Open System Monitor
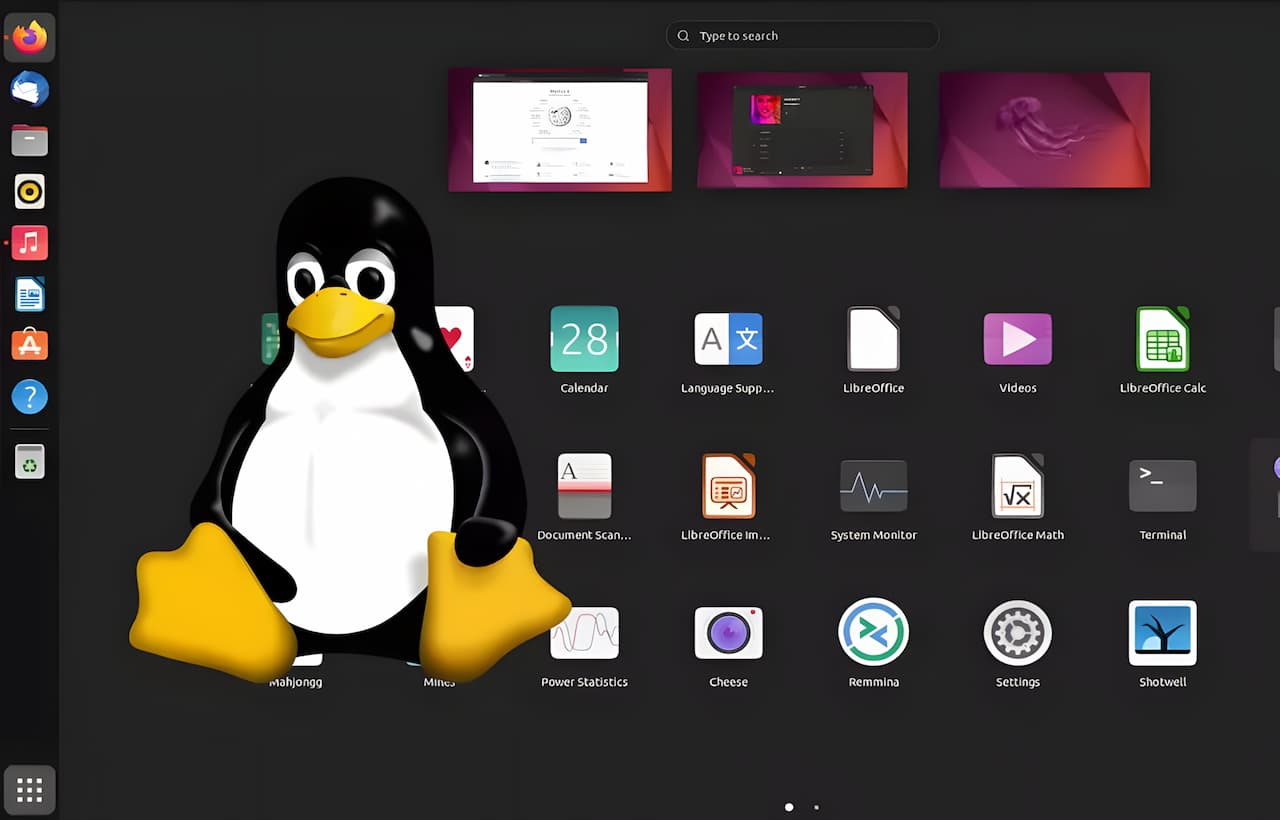This screenshot has height=820, width=1280. click(x=873, y=487)
